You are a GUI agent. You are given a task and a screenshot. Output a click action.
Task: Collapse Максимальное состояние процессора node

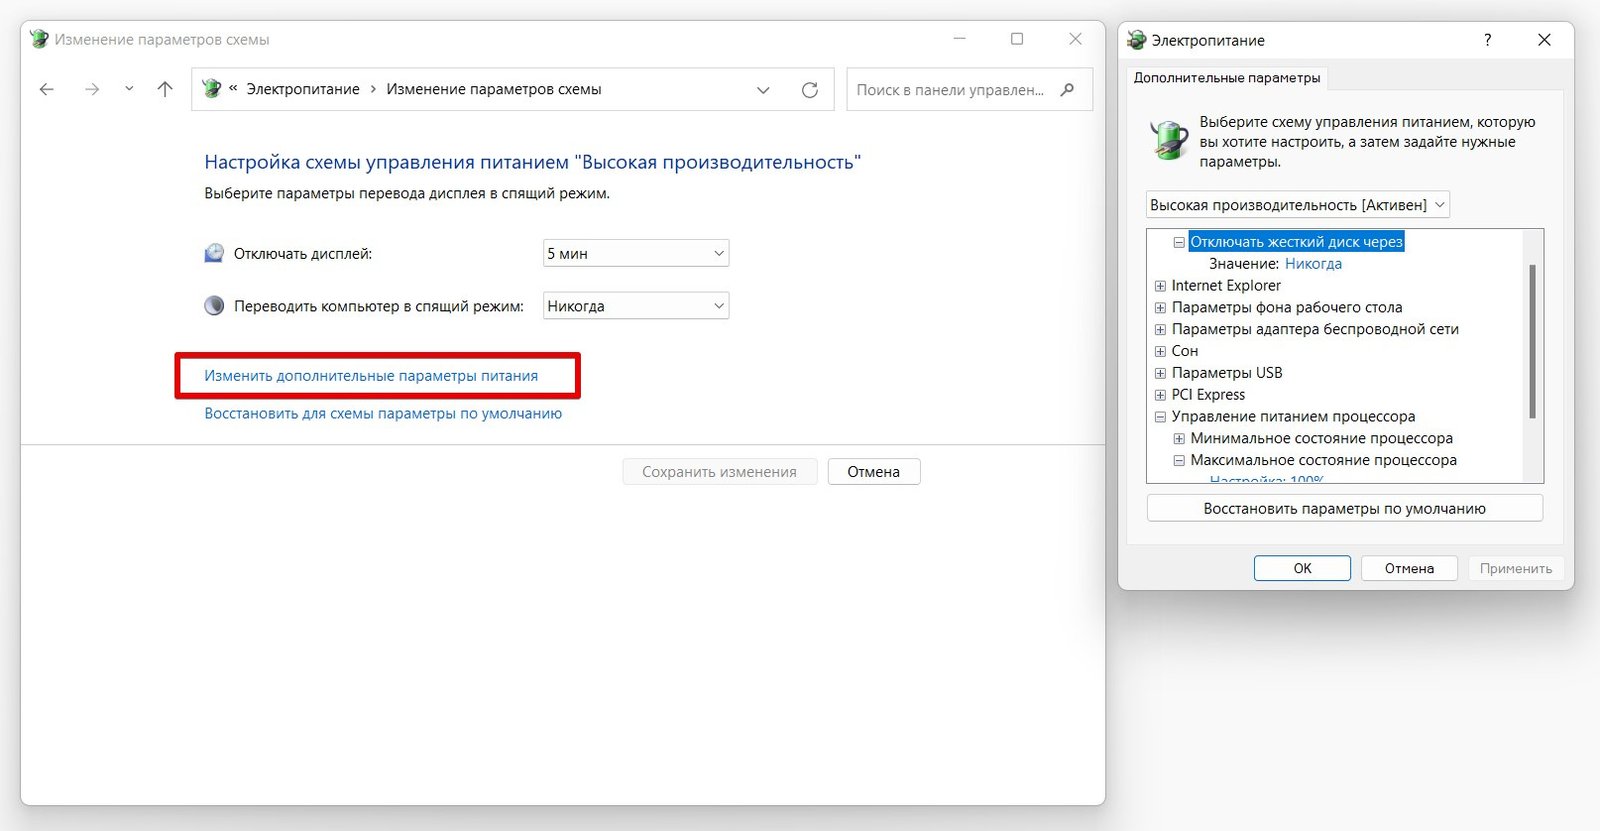[1179, 461]
